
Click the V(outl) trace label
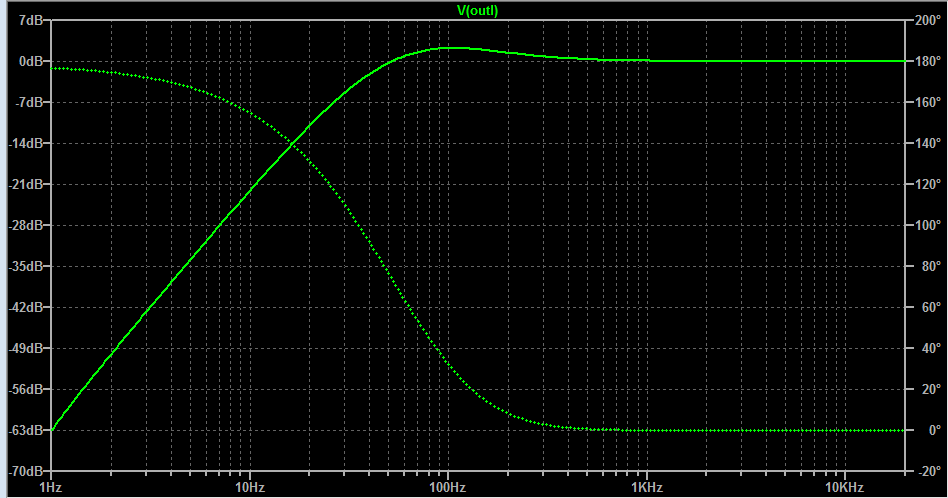[x=477, y=10]
